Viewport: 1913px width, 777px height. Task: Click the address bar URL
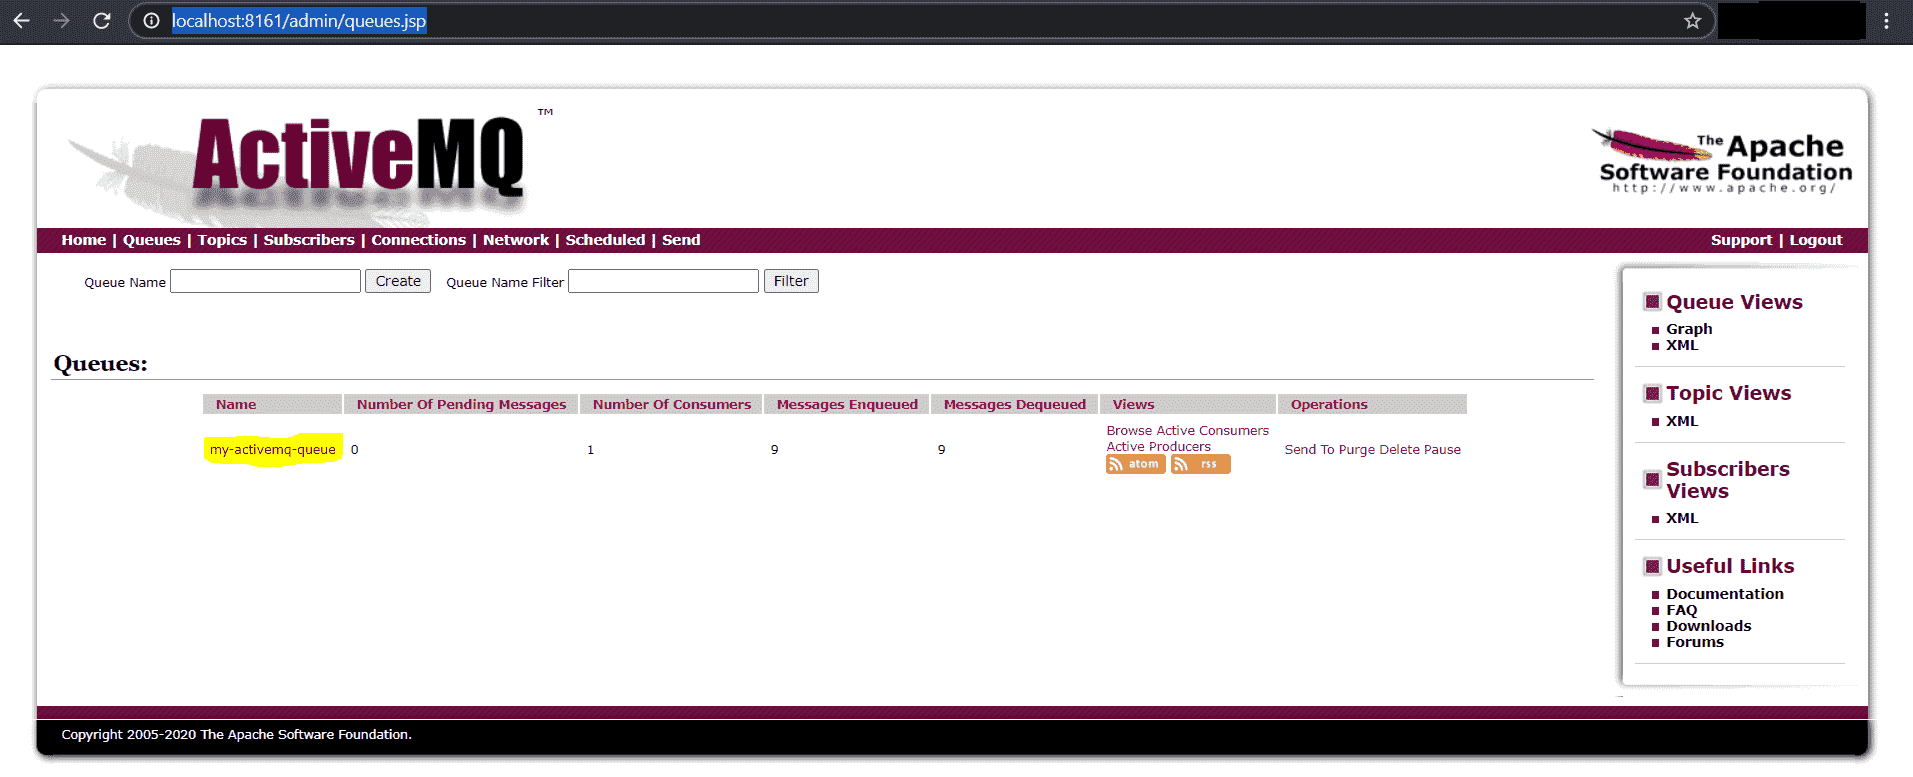(299, 20)
